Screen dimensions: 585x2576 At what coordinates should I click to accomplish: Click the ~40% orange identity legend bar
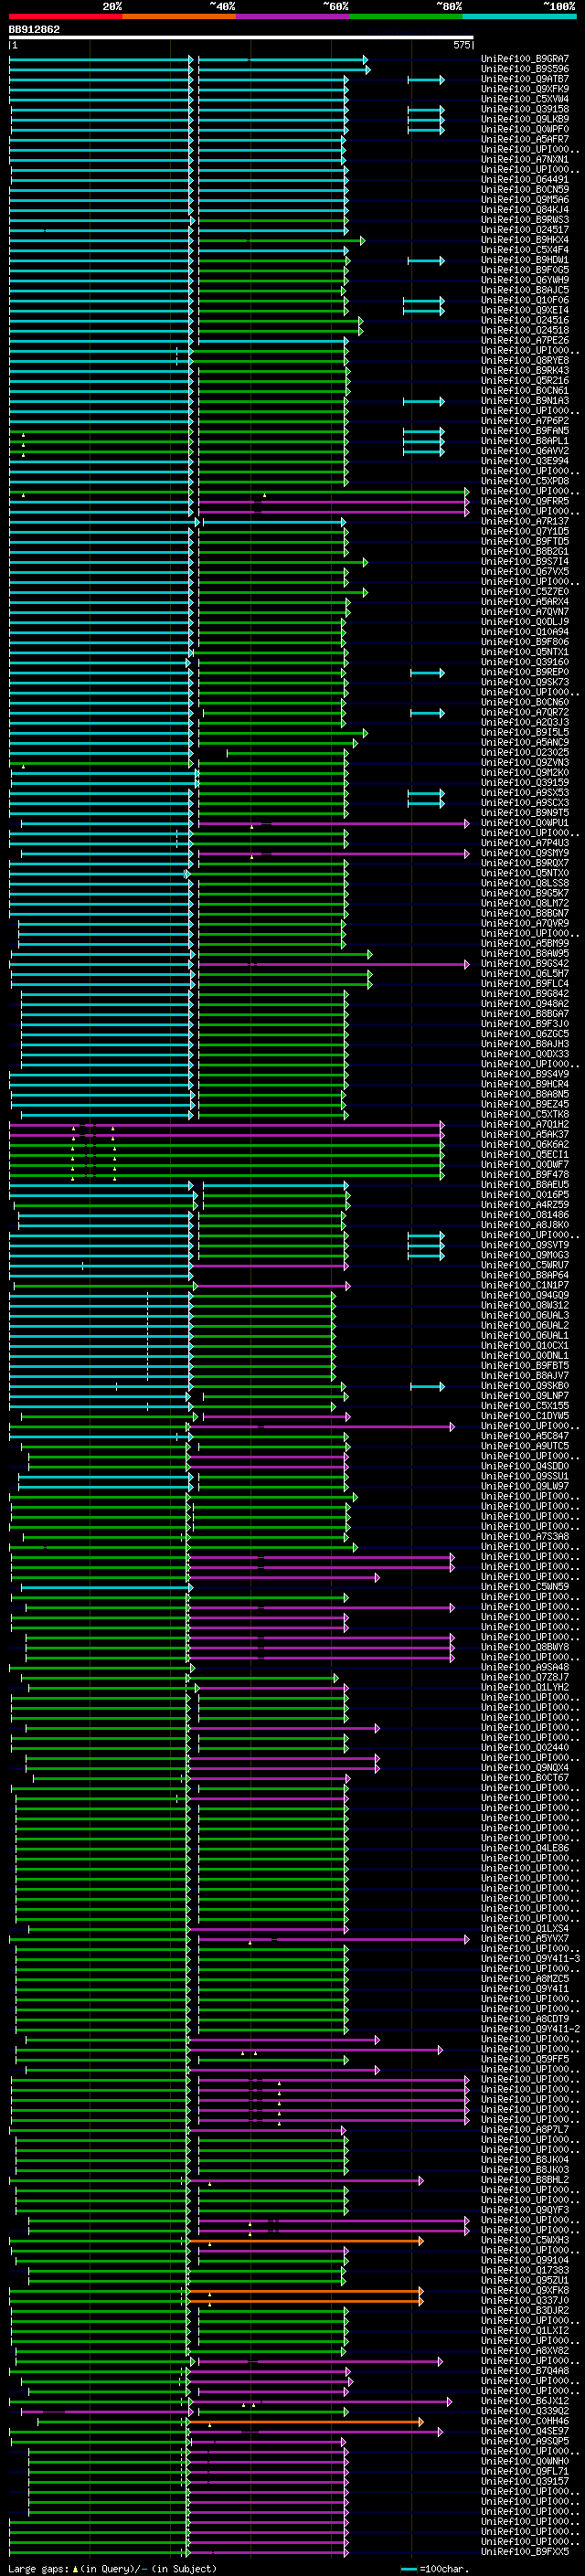(x=179, y=16)
